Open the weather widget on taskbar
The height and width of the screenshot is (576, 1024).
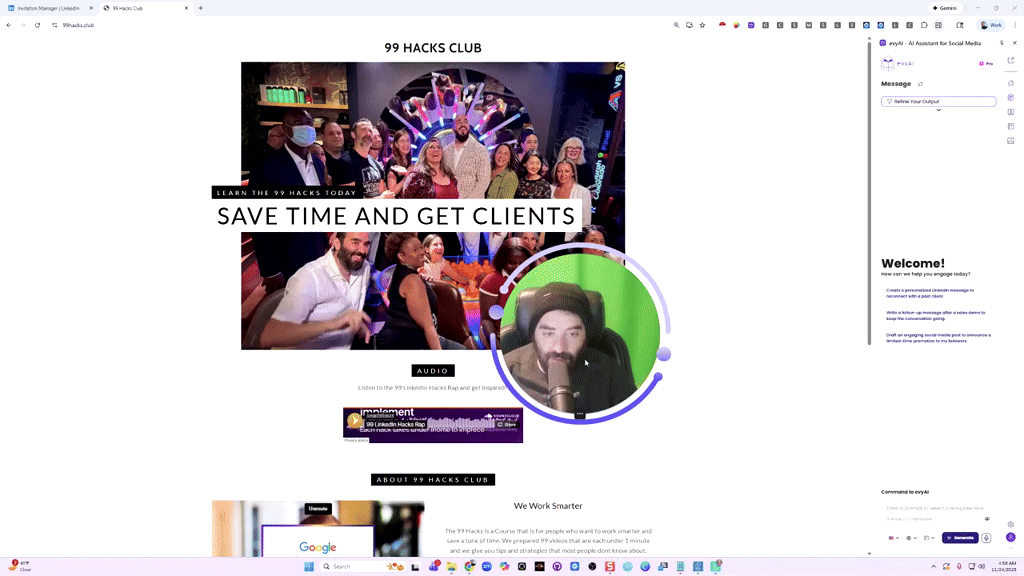point(20,566)
